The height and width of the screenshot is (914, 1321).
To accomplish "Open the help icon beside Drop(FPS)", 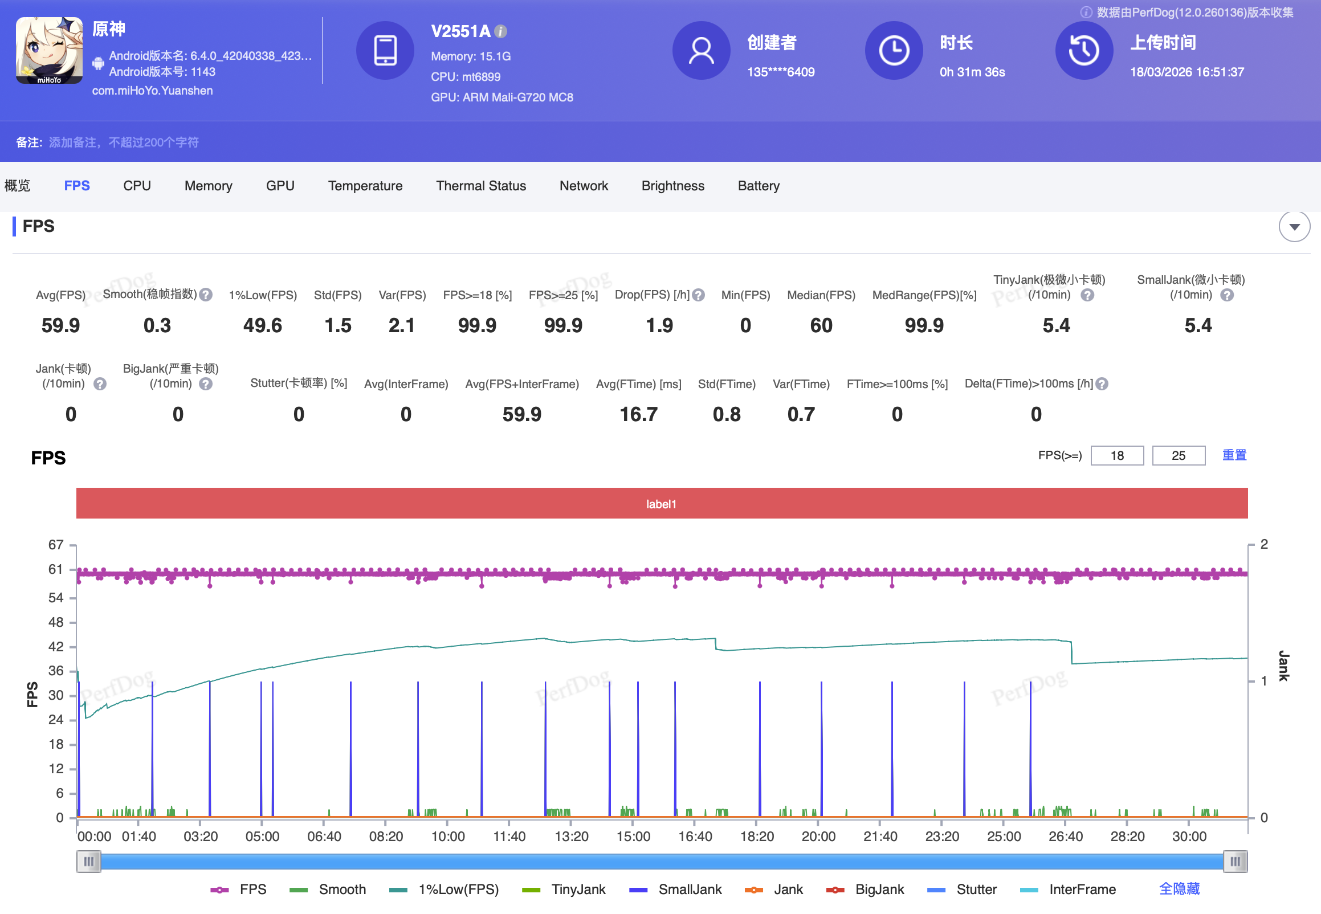I will pyautogui.click(x=698, y=294).
